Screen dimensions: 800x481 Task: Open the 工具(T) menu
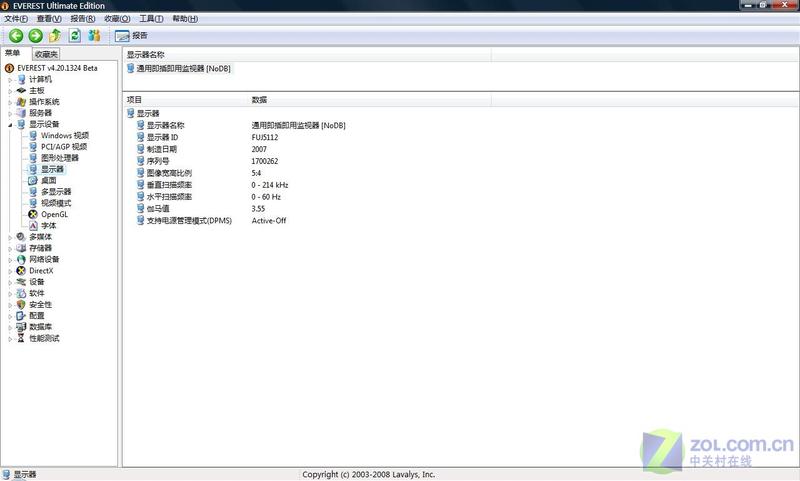coord(151,19)
